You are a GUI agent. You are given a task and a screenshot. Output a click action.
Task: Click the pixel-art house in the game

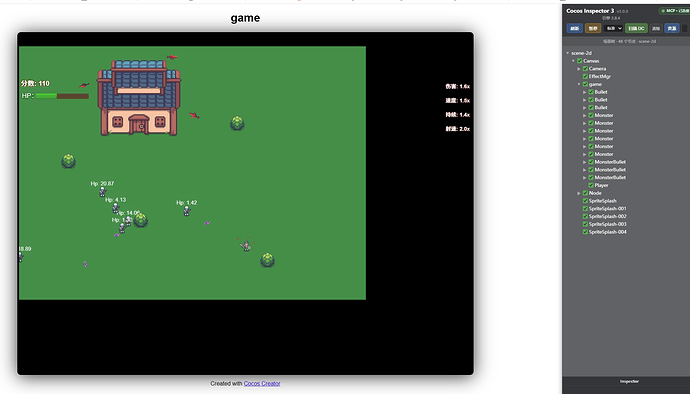pos(139,97)
